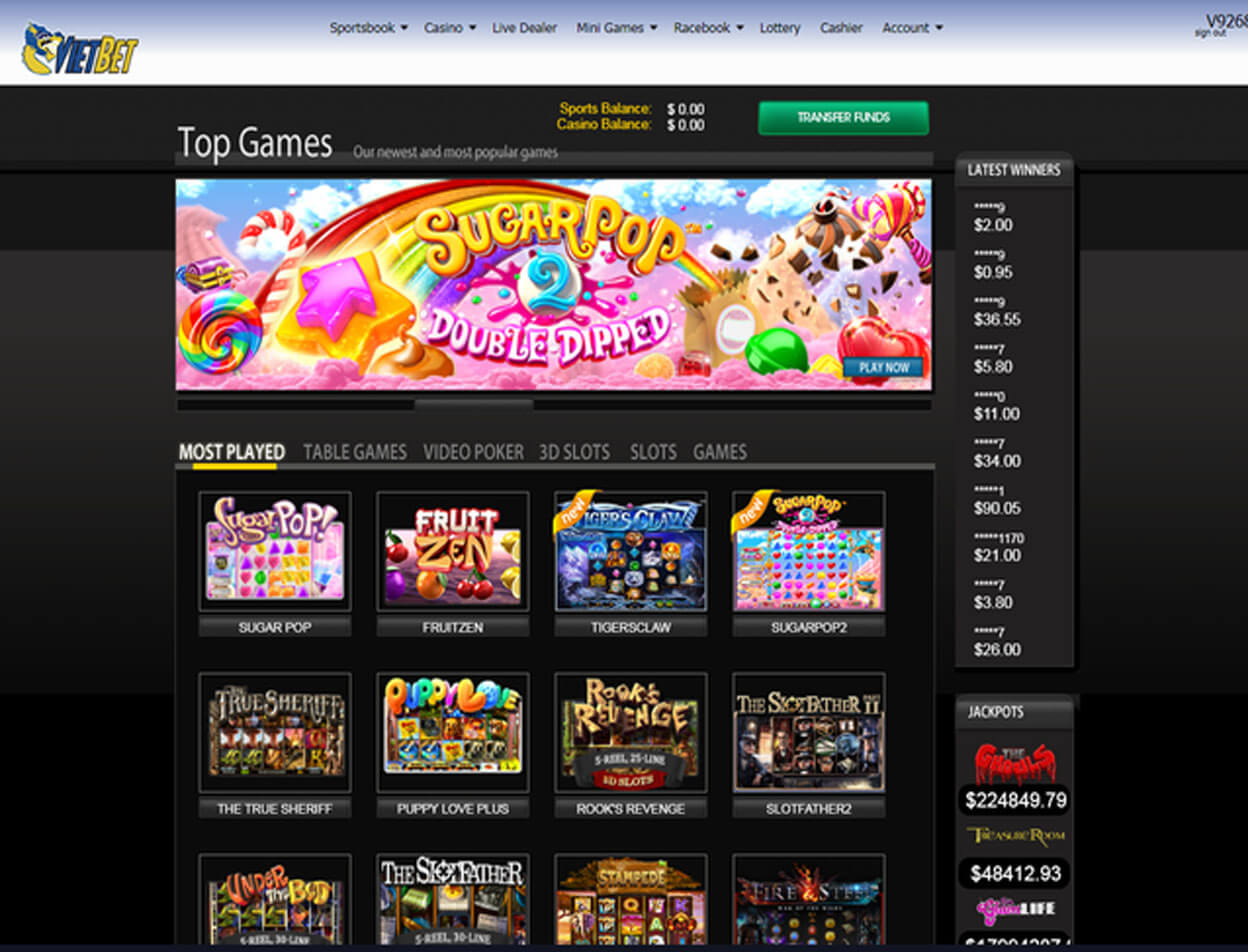Switch to the Games tab

(720, 452)
